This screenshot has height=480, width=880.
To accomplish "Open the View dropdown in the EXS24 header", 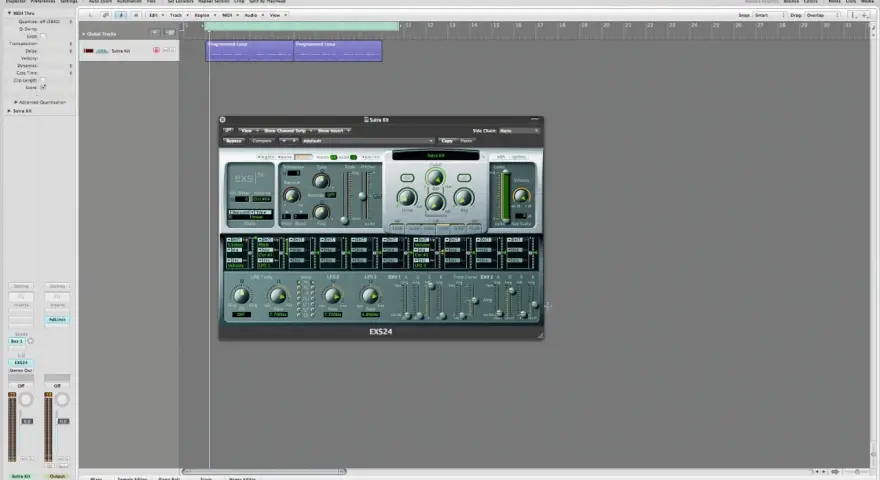I will [249, 130].
